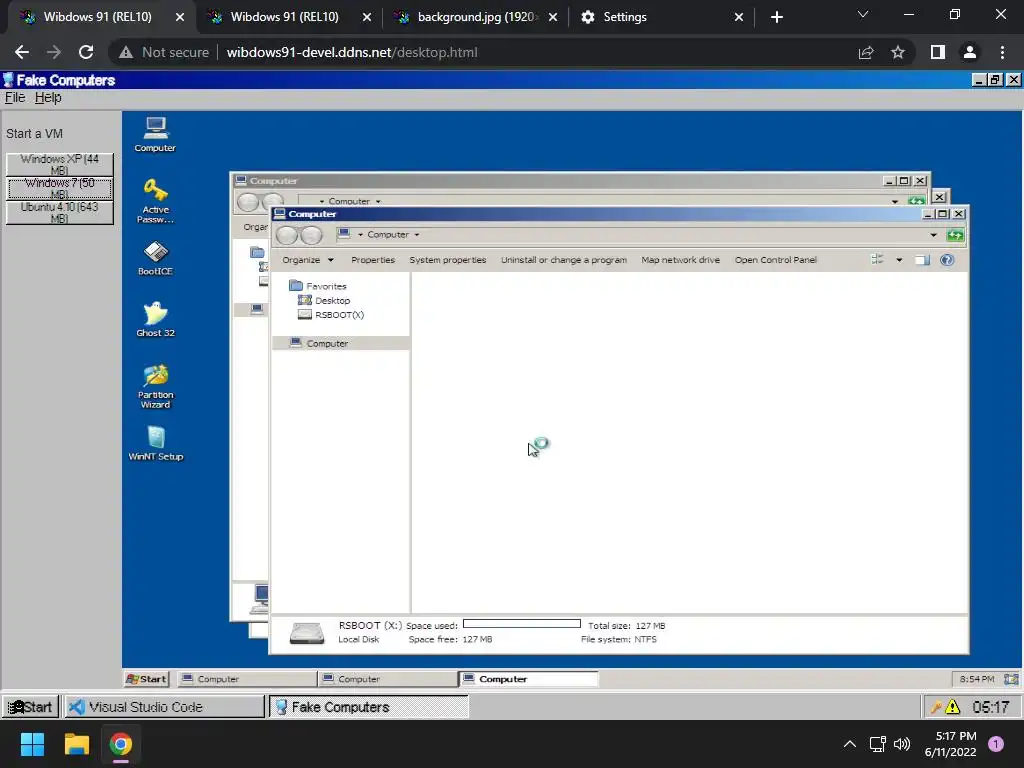
Task: Open the browser side panel icon
Action: point(938,52)
